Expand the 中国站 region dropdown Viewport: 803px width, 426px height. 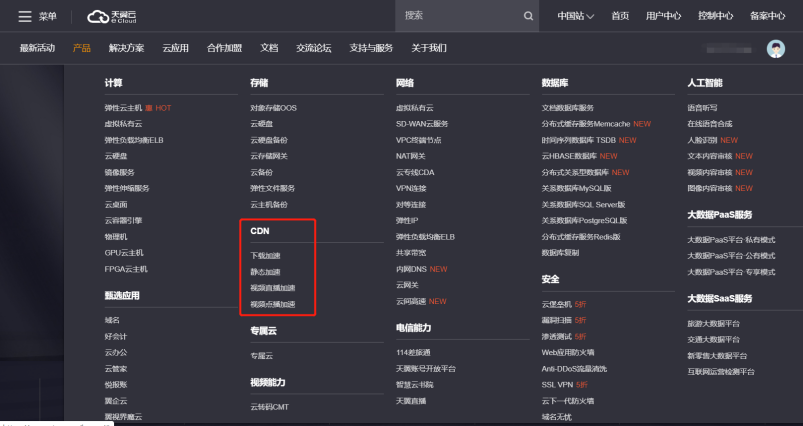click(x=576, y=16)
